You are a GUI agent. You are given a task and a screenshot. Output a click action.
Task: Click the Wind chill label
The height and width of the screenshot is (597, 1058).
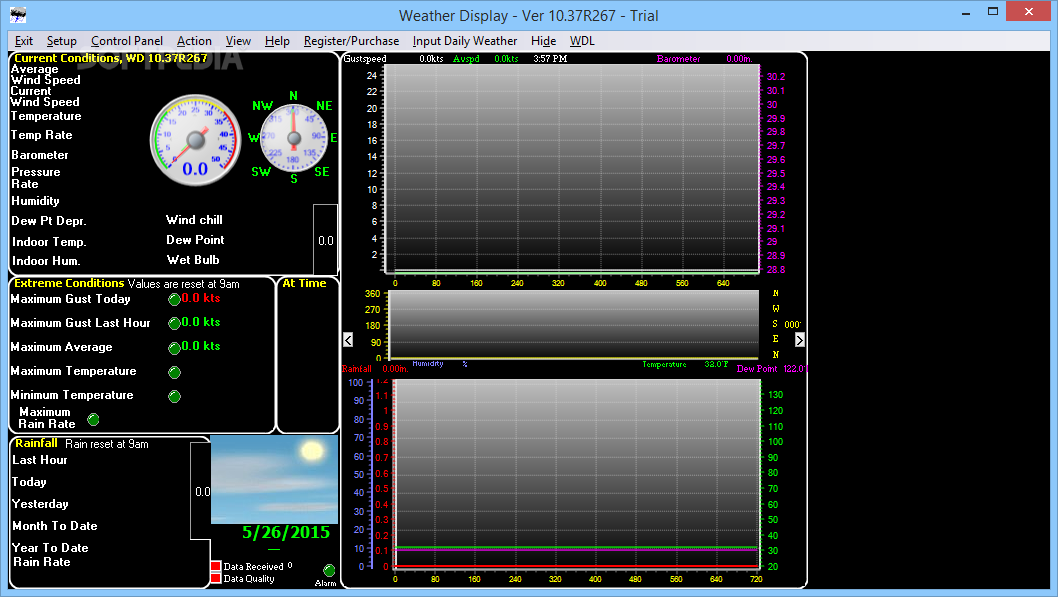(194, 220)
